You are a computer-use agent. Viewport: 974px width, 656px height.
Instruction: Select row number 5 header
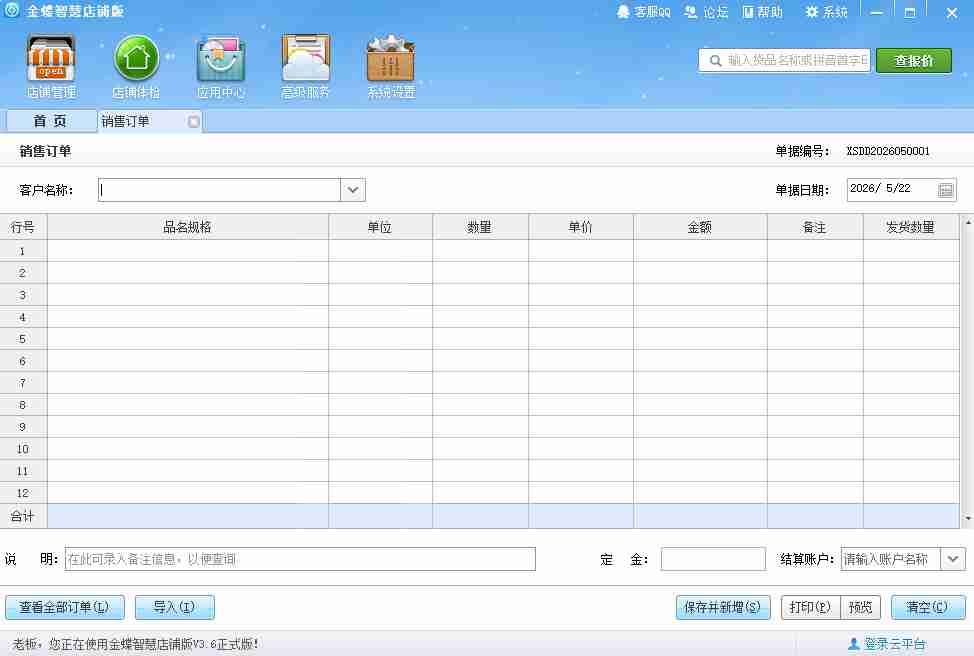23,339
